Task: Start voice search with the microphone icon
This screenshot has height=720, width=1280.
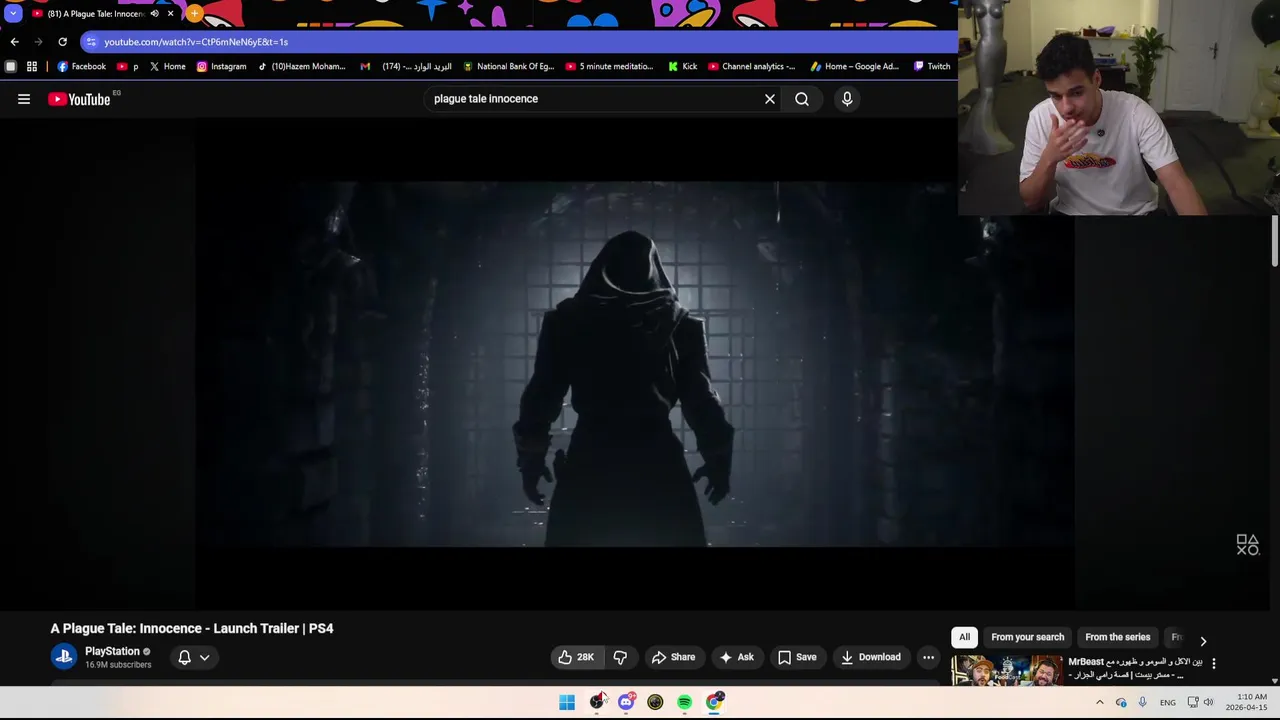Action: point(847,99)
